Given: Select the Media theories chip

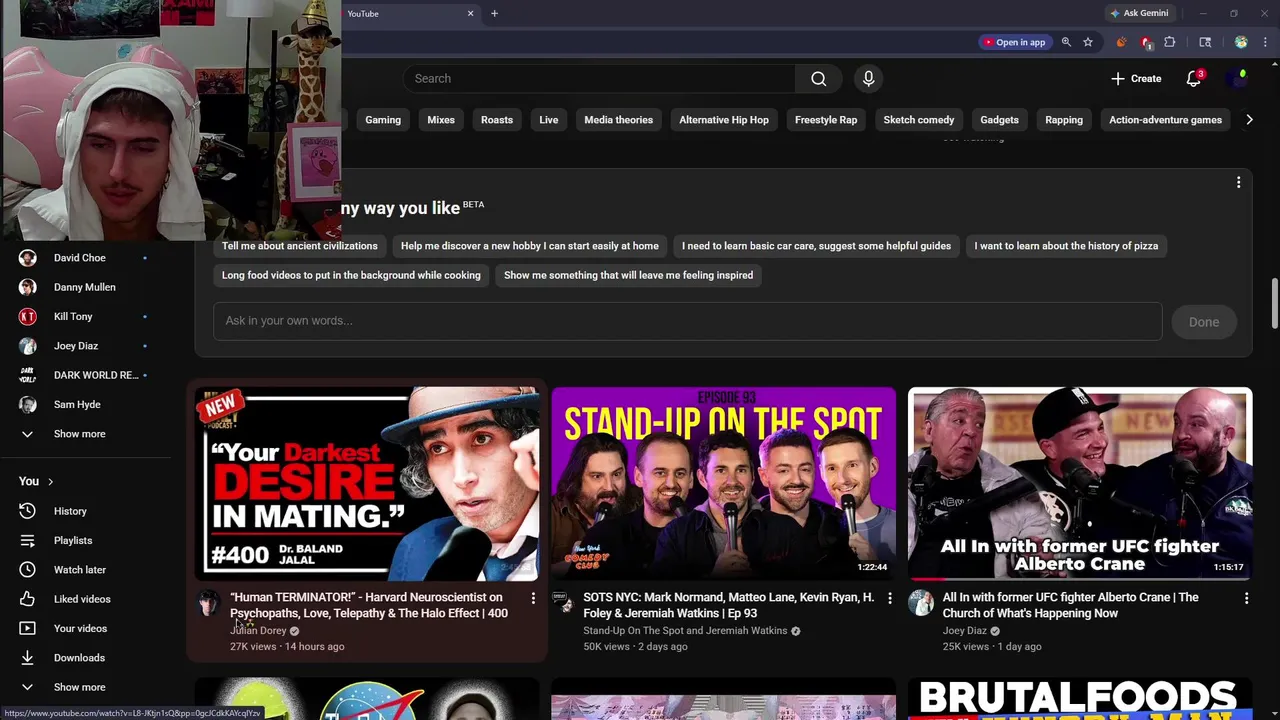Looking at the screenshot, I should [618, 120].
